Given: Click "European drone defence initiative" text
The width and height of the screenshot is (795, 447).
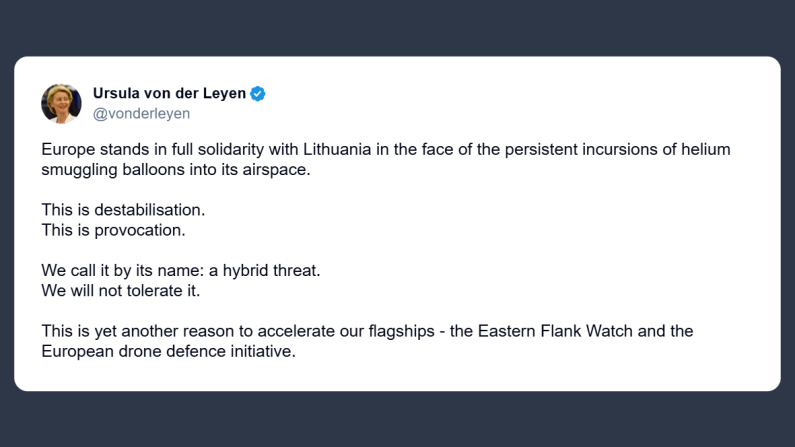Looking at the screenshot, I should click(169, 350).
